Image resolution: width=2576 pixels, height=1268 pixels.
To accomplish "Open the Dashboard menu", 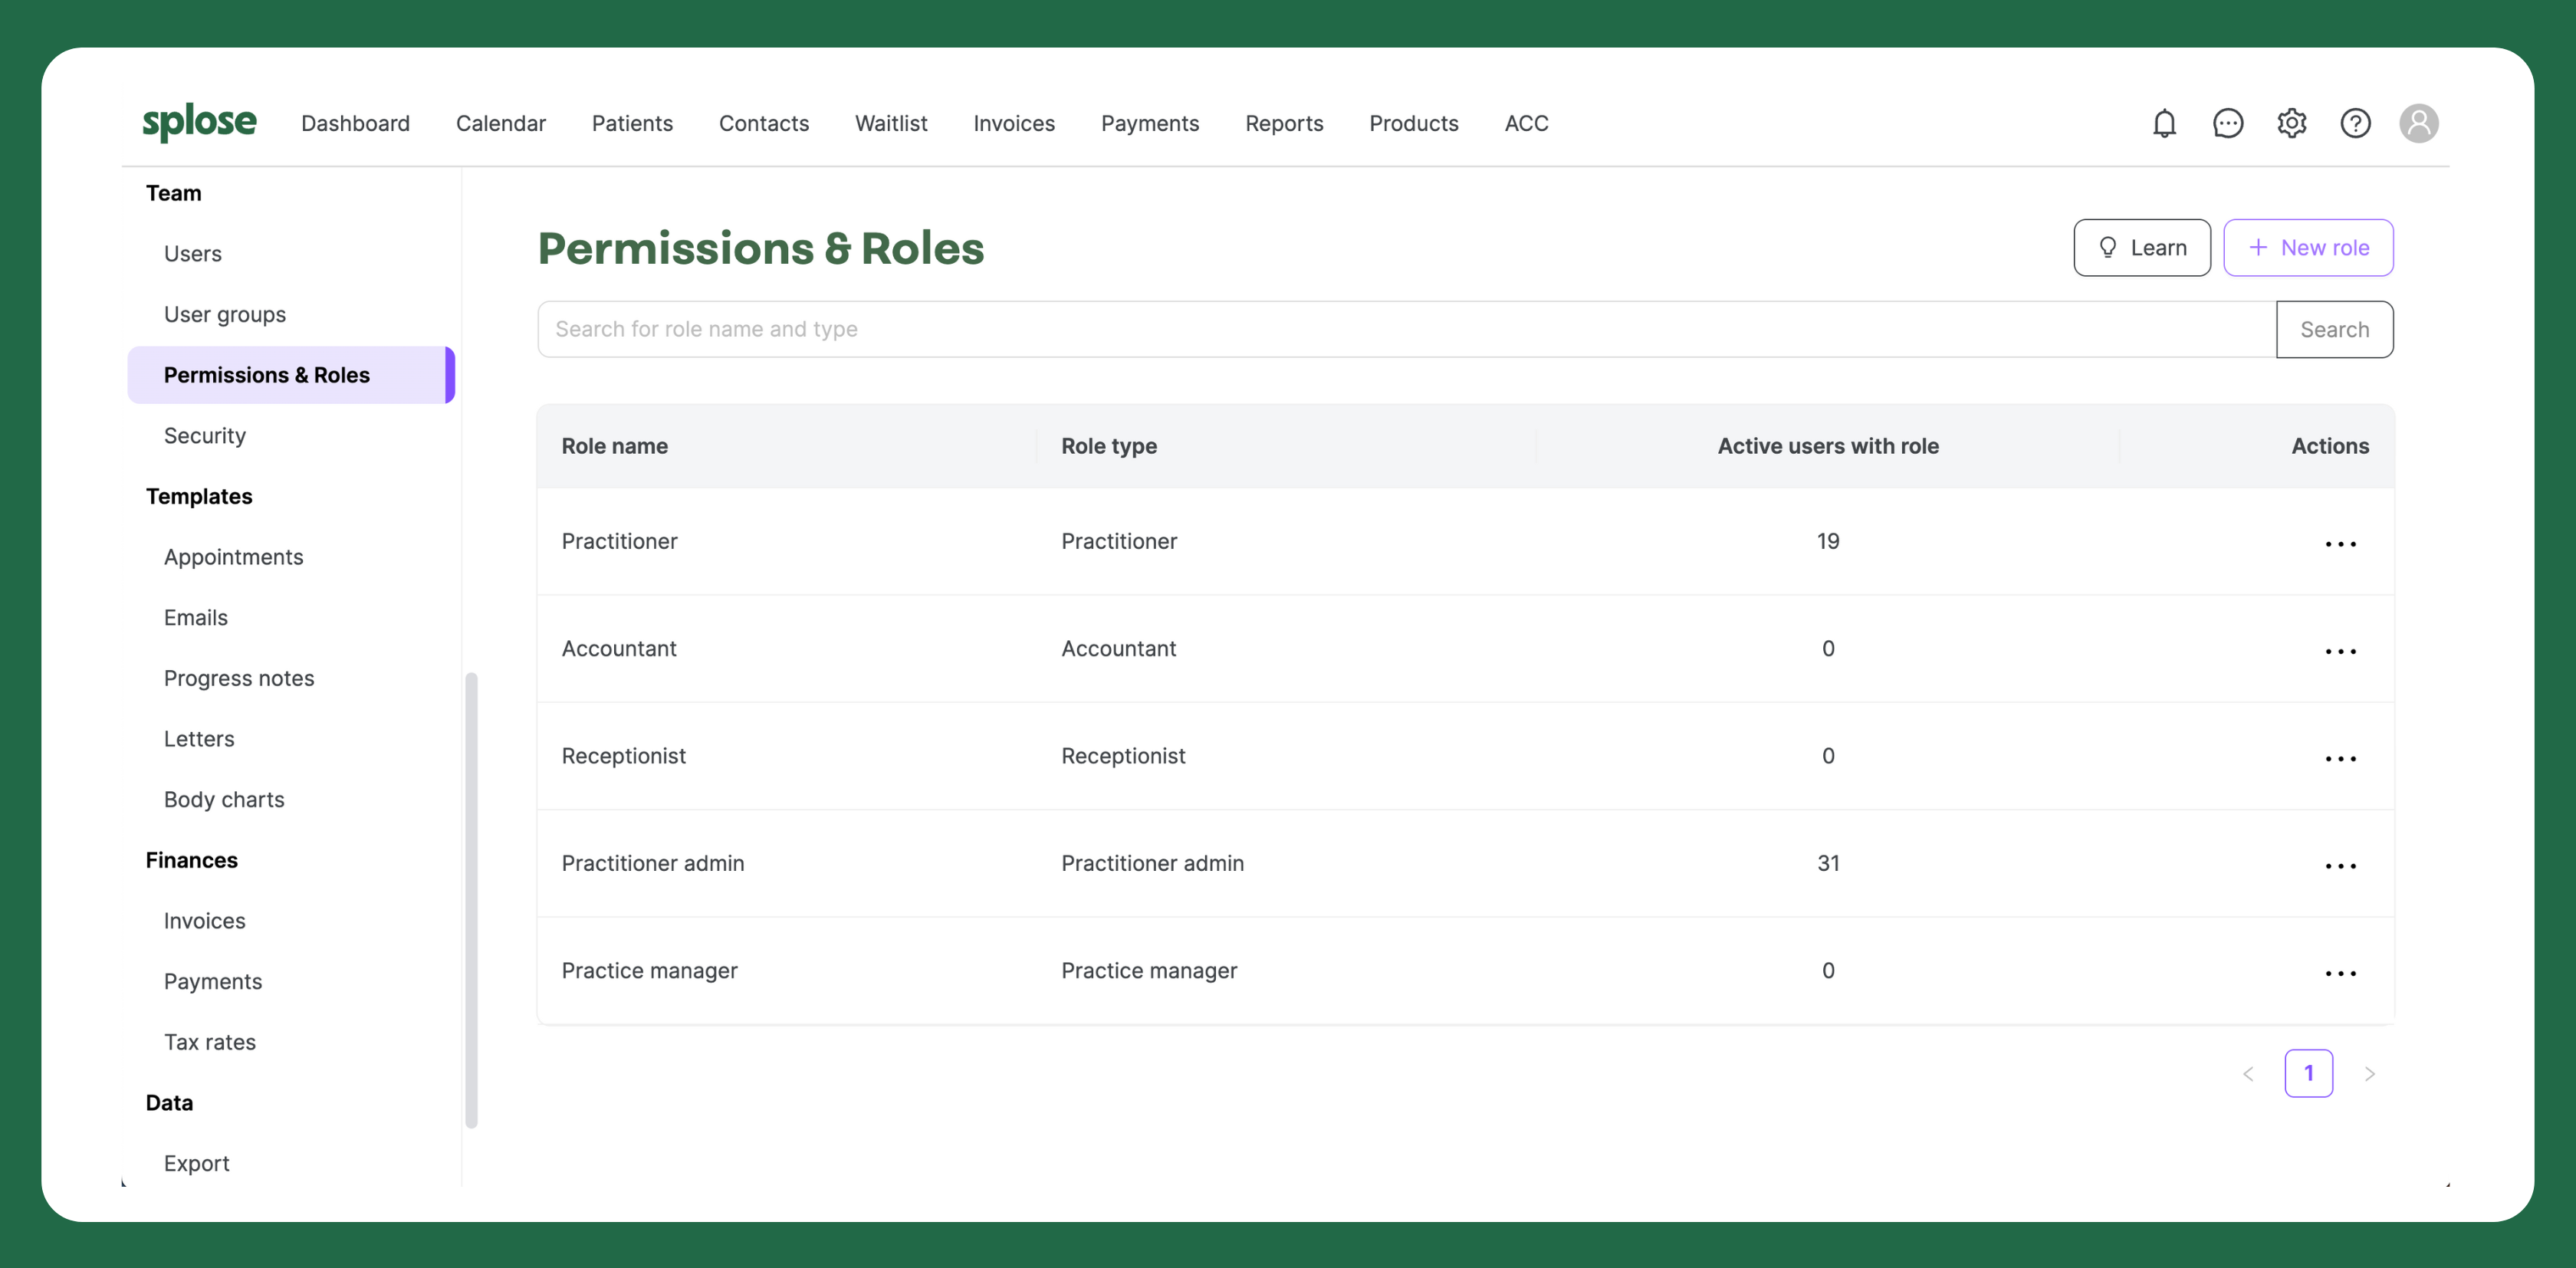I will pos(355,123).
